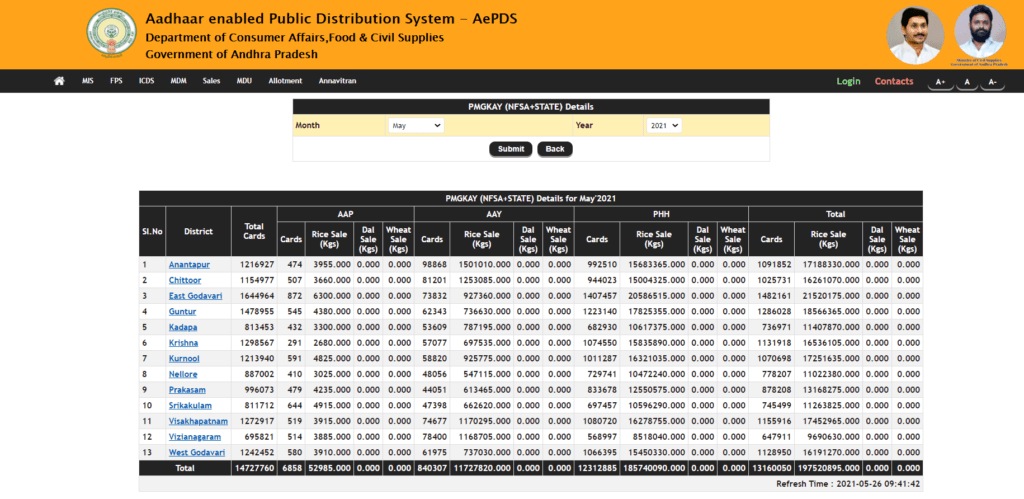The image size is (1024, 499).
Task: Open Krishna district details
Action: click(x=184, y=343)
